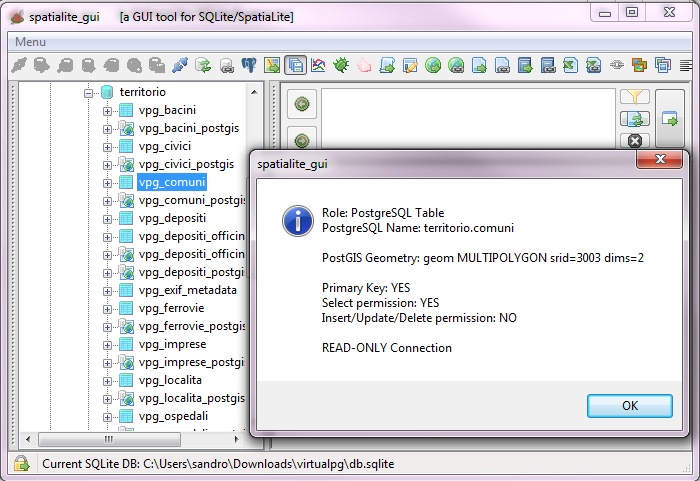
Task: Expand the vpg_bacini node
Action: pyautogui.click(x=107, y=111)
